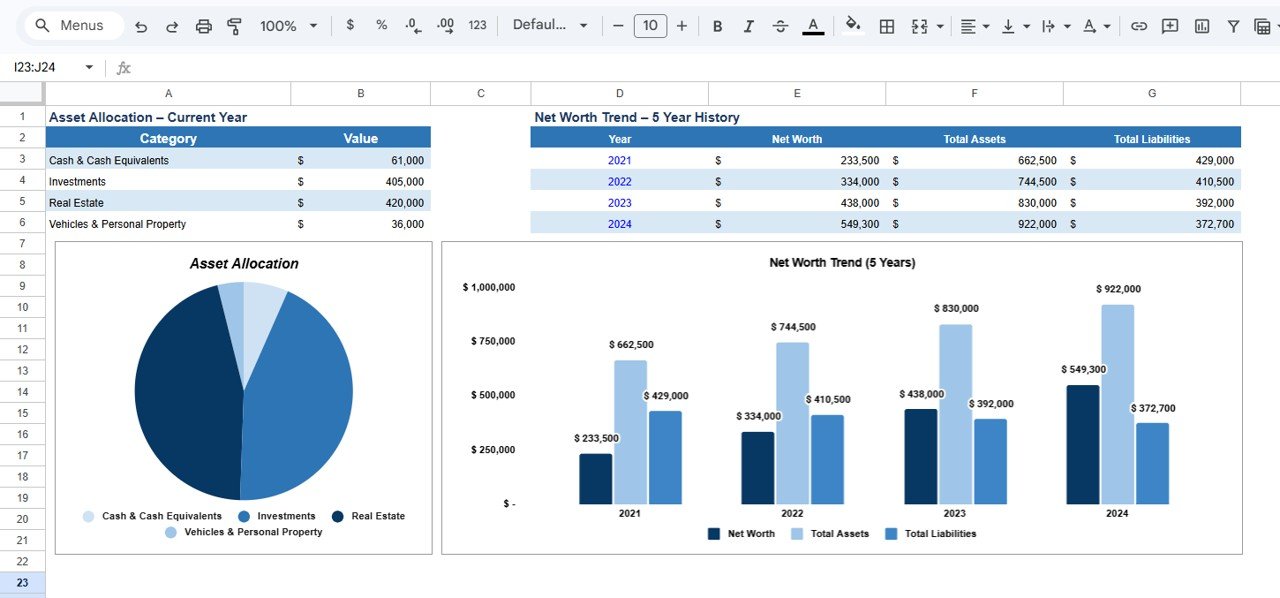Apply strikethrough formatting
Screen dimensions: 1280x598
780,25
